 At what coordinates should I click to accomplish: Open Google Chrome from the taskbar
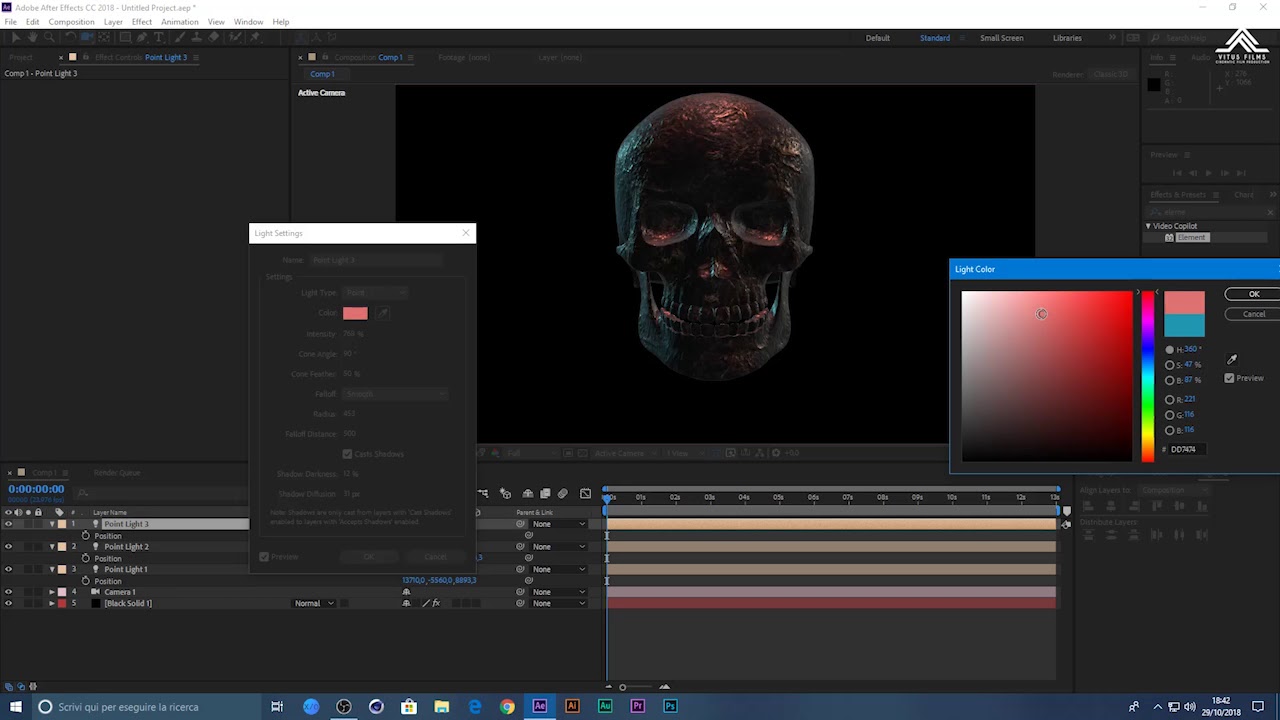(507, 707)
